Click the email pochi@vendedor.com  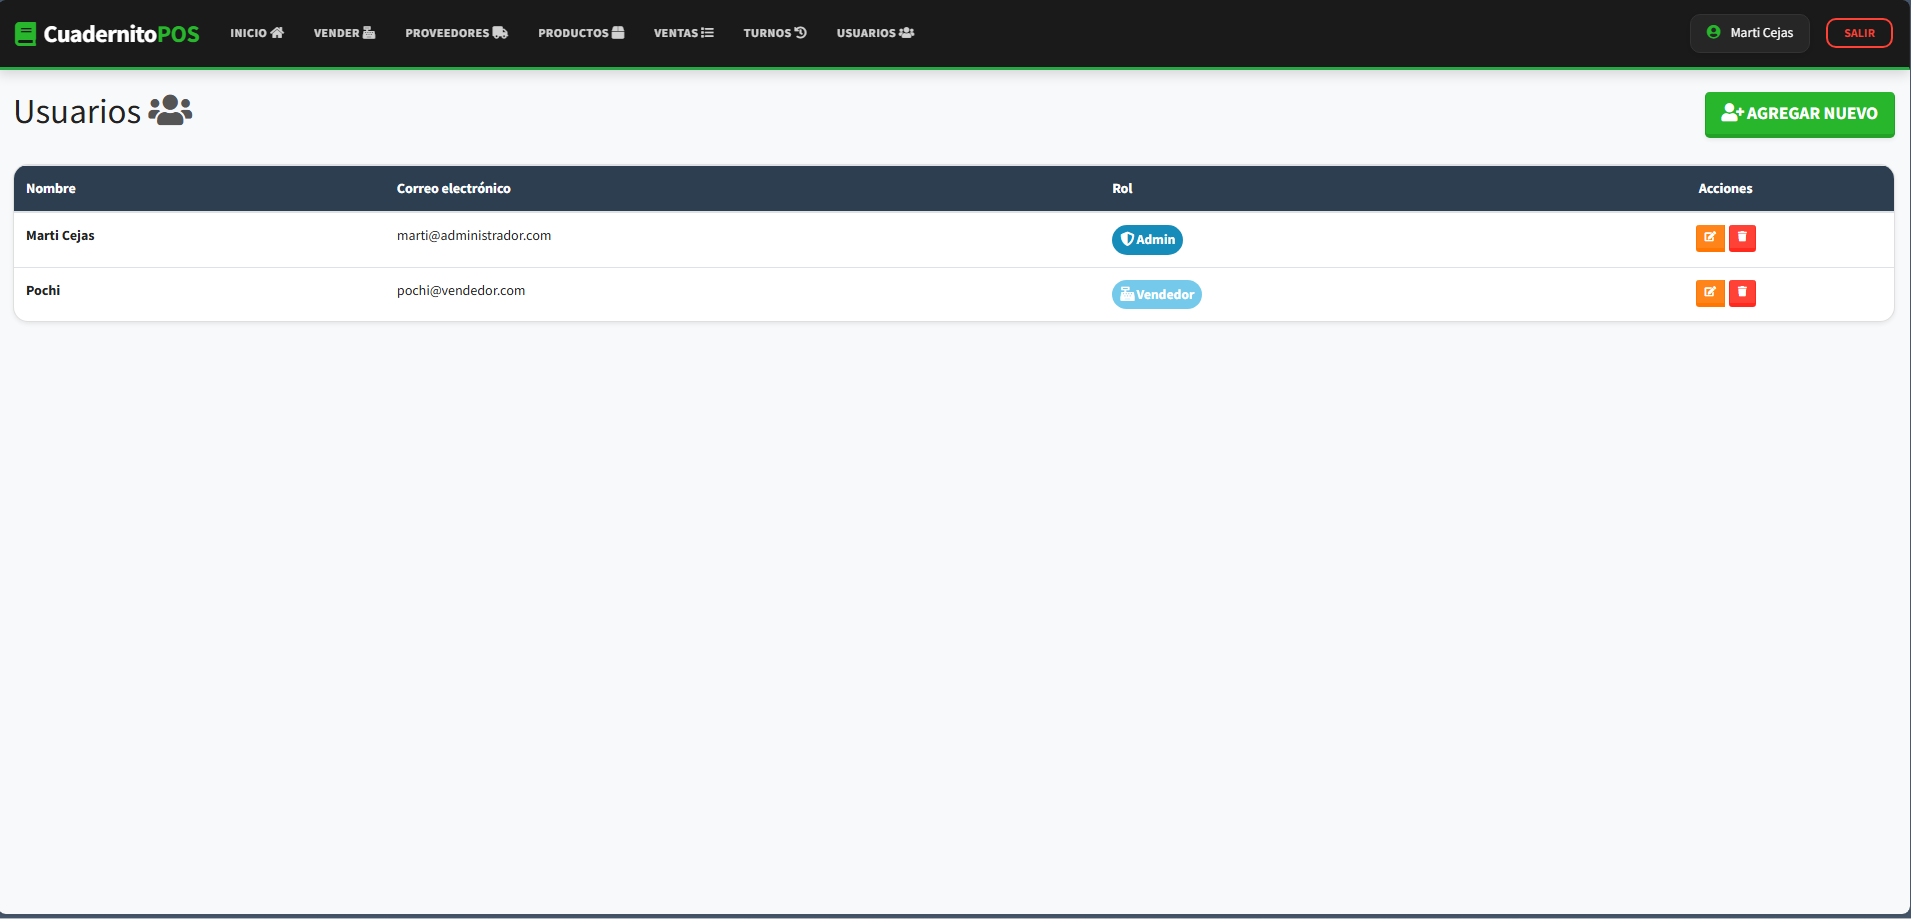pyautogui.click(x=461, y=291)
